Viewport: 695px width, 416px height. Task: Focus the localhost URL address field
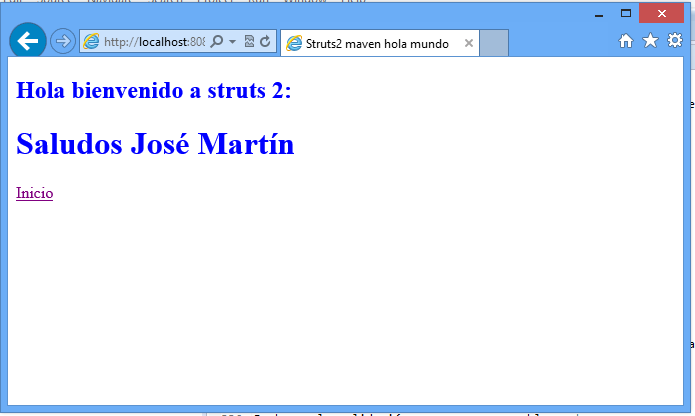[154, 42]
